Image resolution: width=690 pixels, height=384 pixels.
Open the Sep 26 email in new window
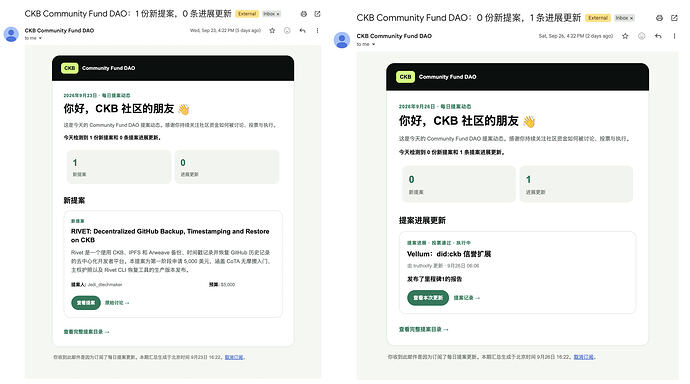point(674,18)
